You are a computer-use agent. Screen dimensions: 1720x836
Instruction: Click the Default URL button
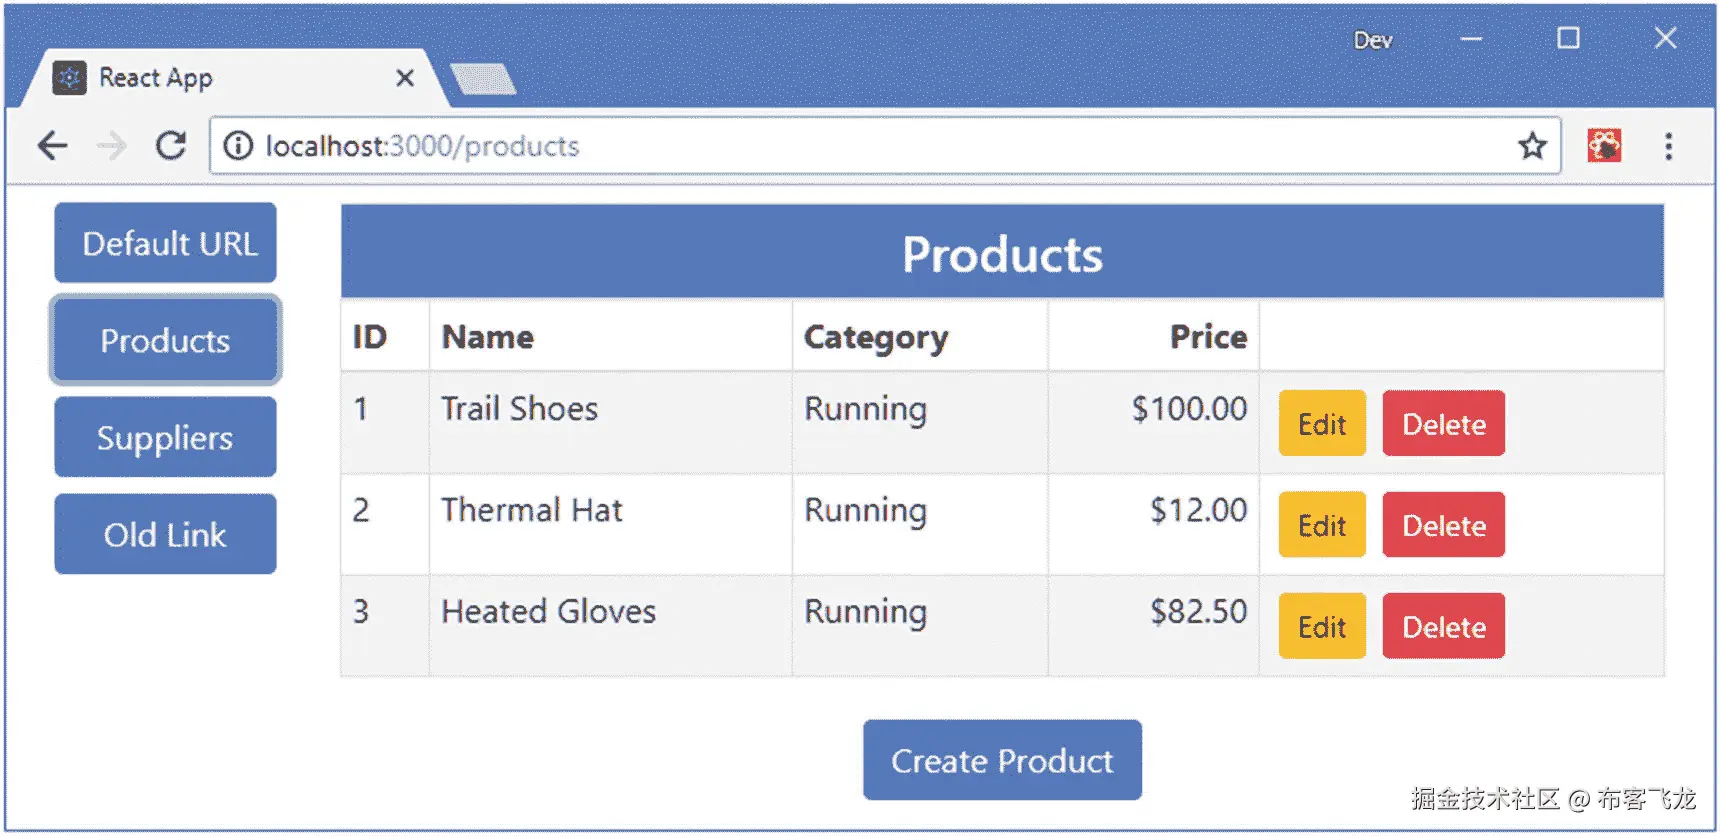point(166,243)
